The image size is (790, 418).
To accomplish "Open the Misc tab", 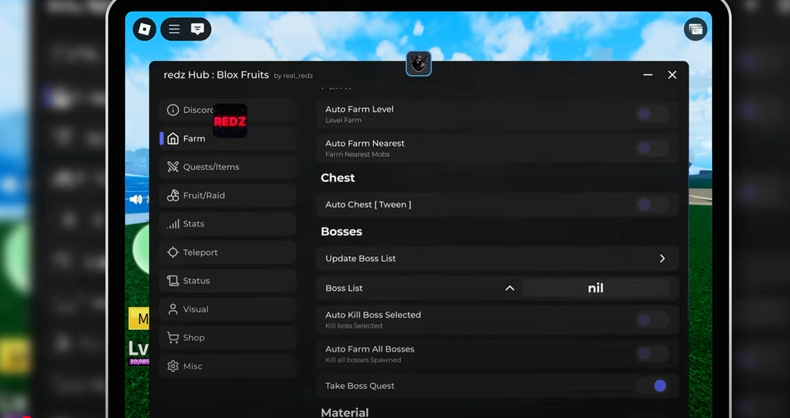I will click(228, 366).
